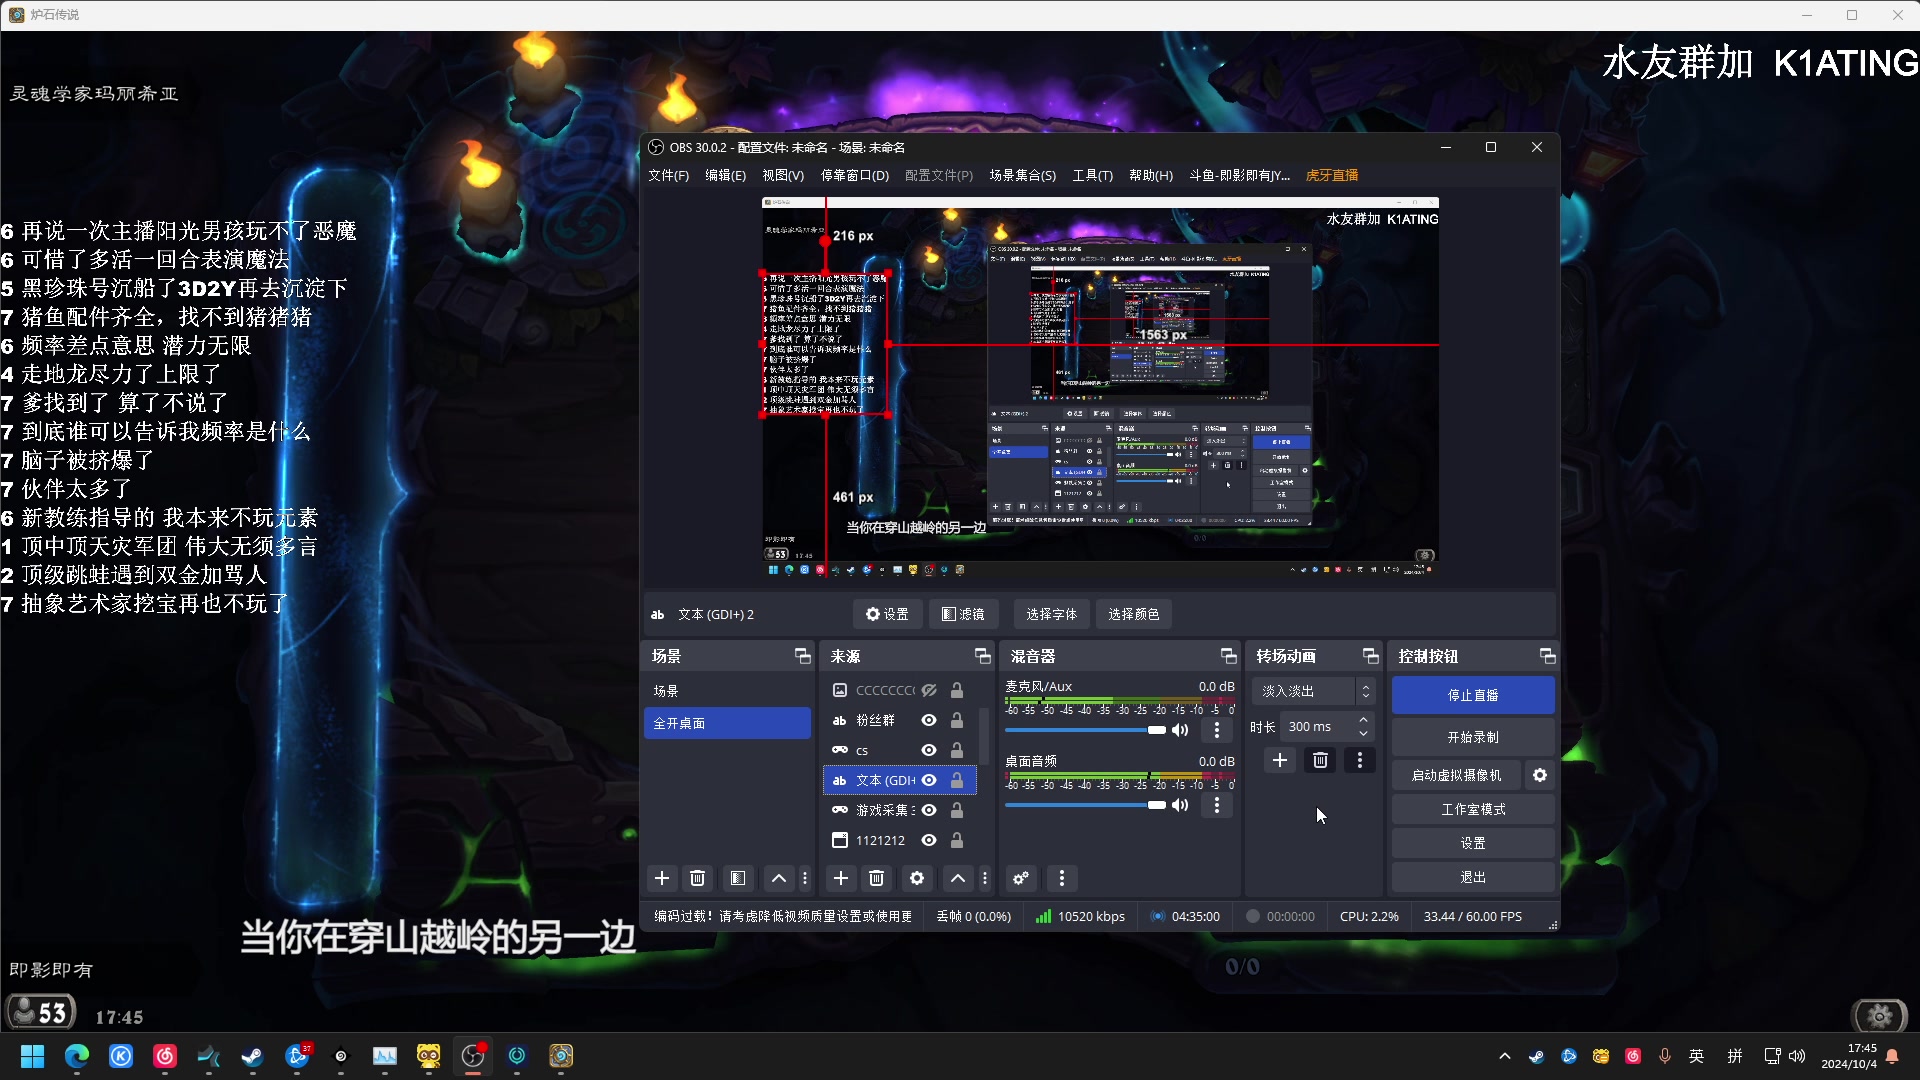Toggle lock on 粉丝群 source

[x=957, y=720]
